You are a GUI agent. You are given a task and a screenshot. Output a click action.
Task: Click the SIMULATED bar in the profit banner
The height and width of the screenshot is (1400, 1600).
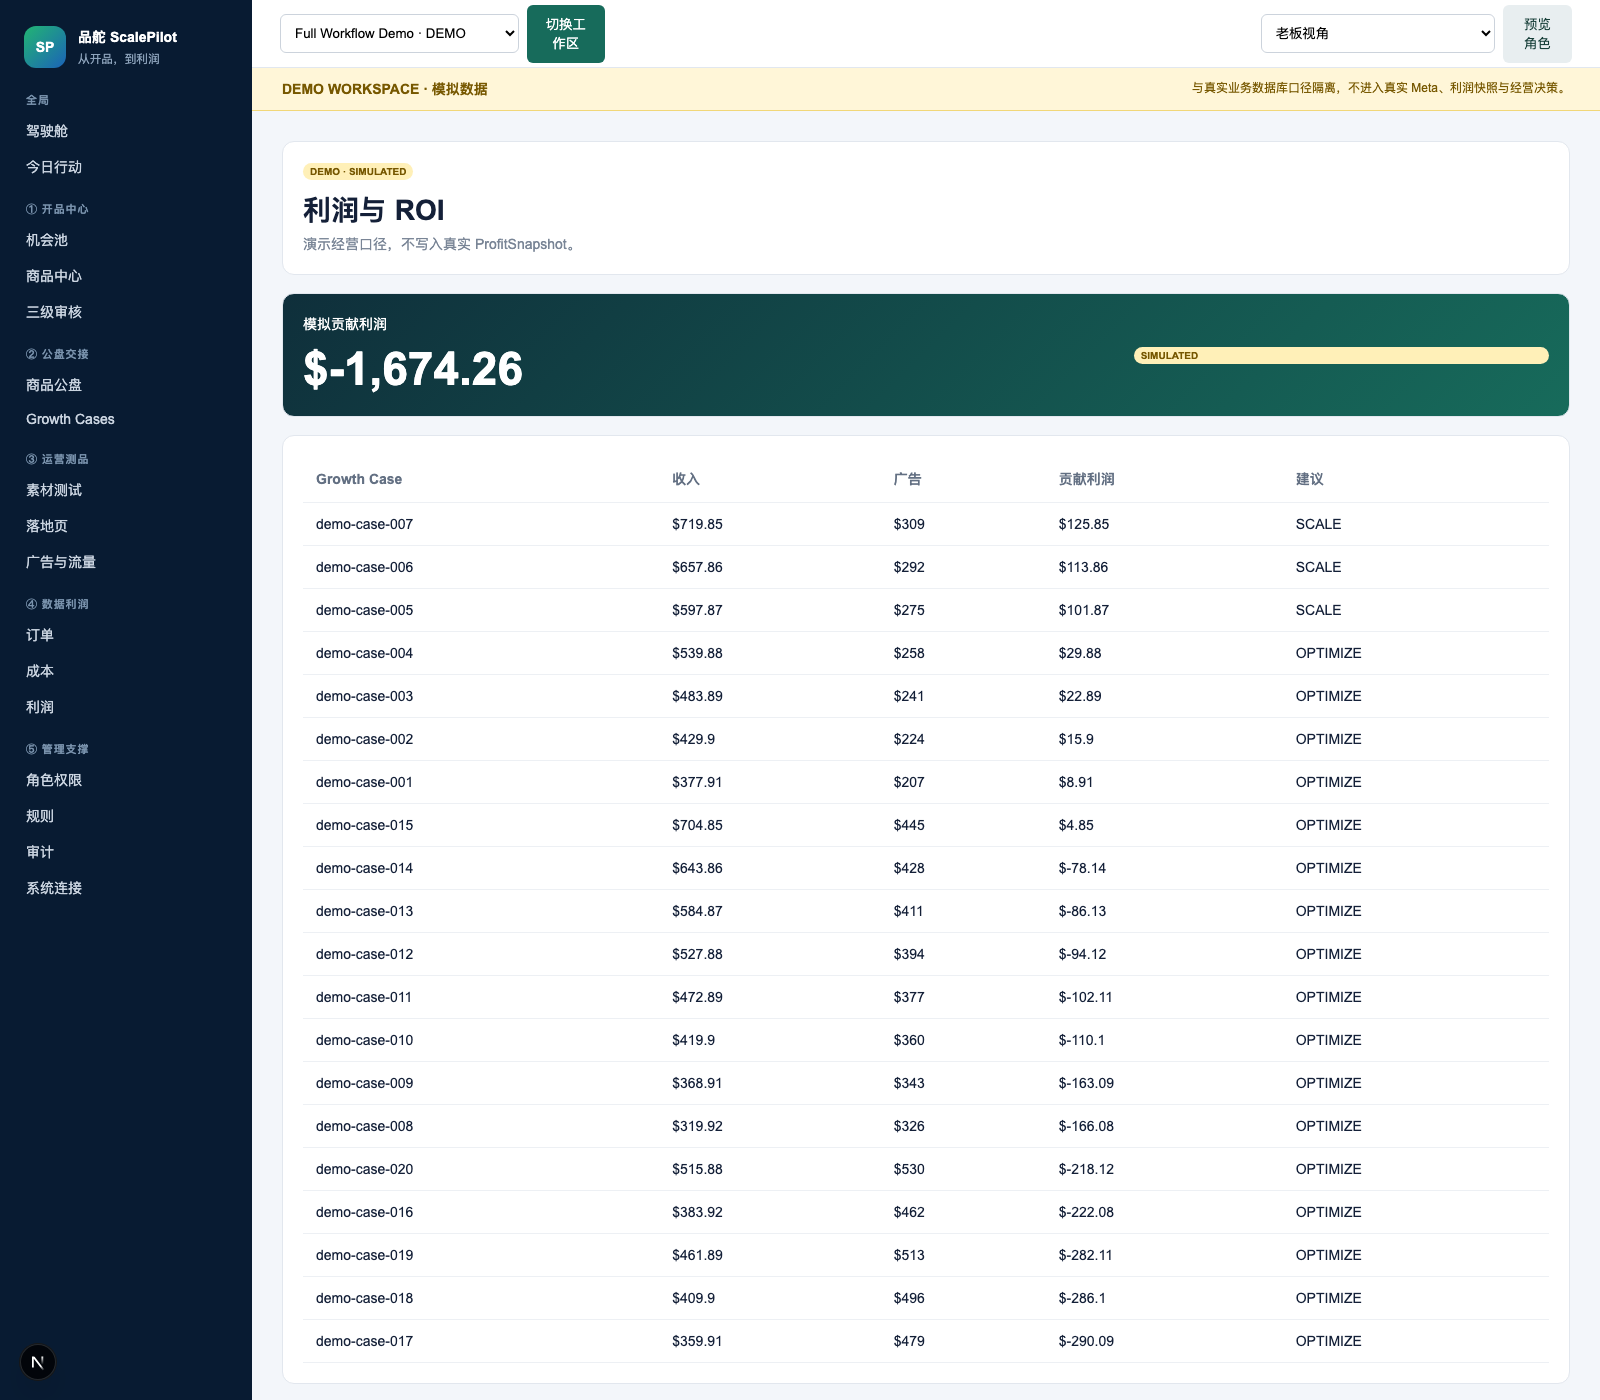1341,355
